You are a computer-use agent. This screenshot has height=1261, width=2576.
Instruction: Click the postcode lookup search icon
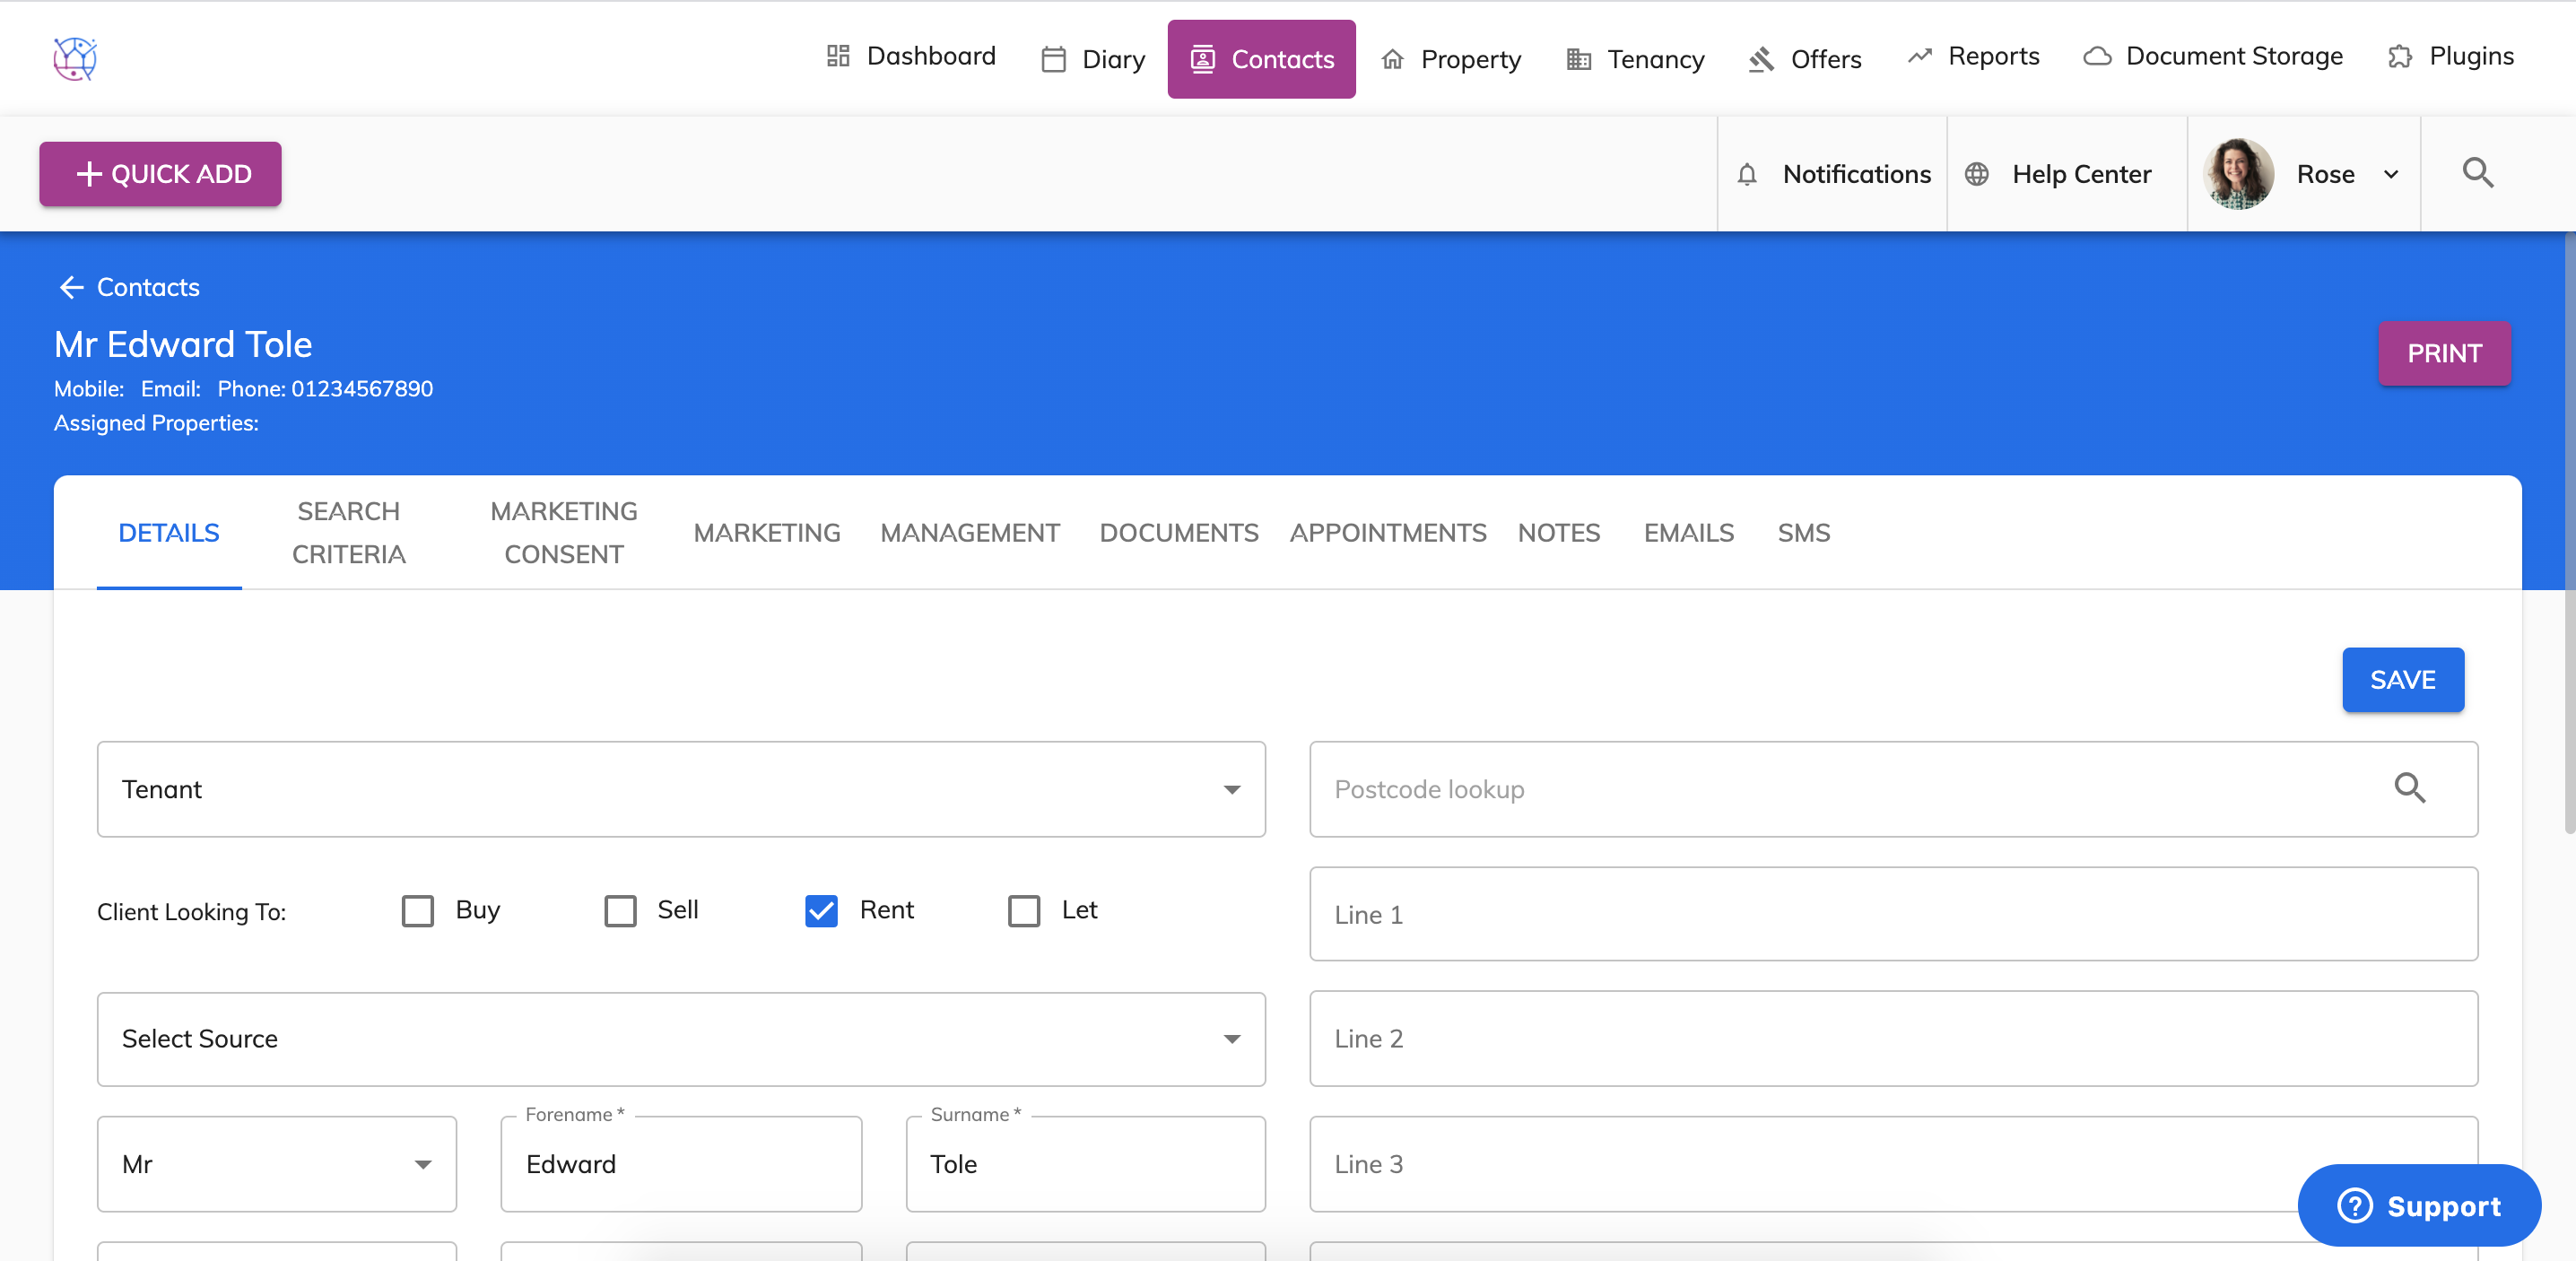(2409, 788)
